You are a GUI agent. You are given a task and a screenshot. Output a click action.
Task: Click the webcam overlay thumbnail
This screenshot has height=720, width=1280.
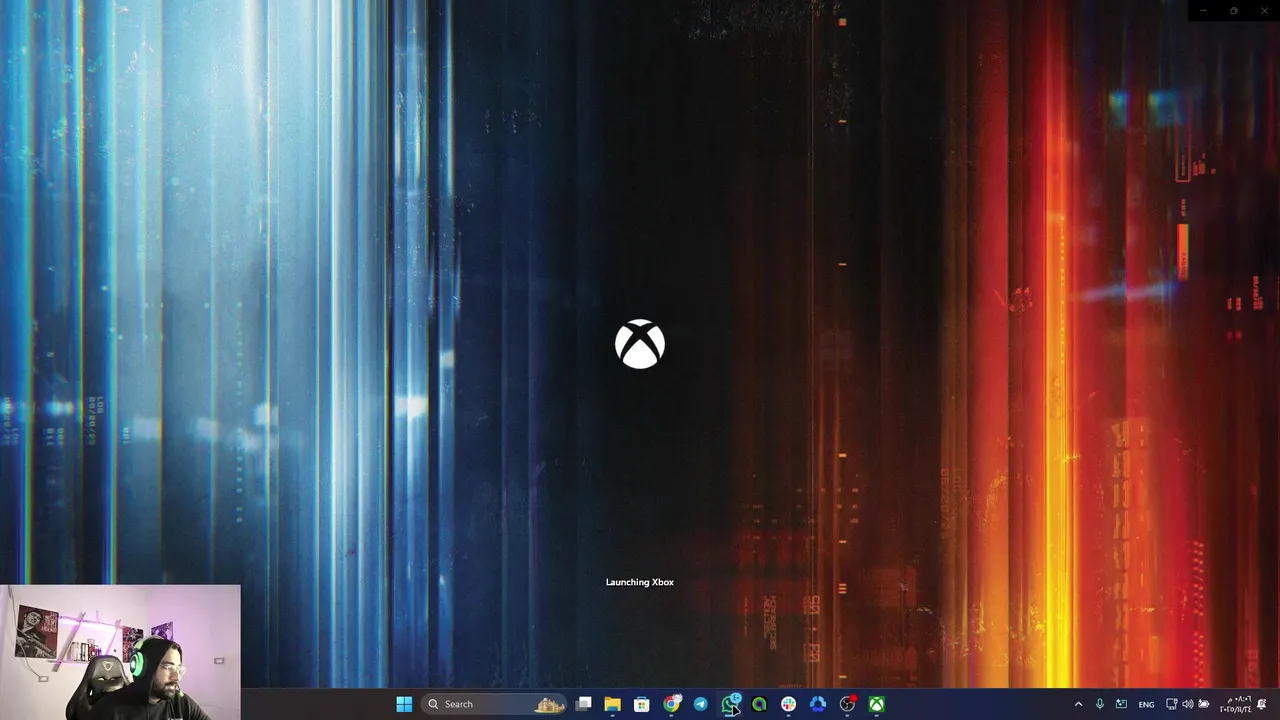[120, 652]
